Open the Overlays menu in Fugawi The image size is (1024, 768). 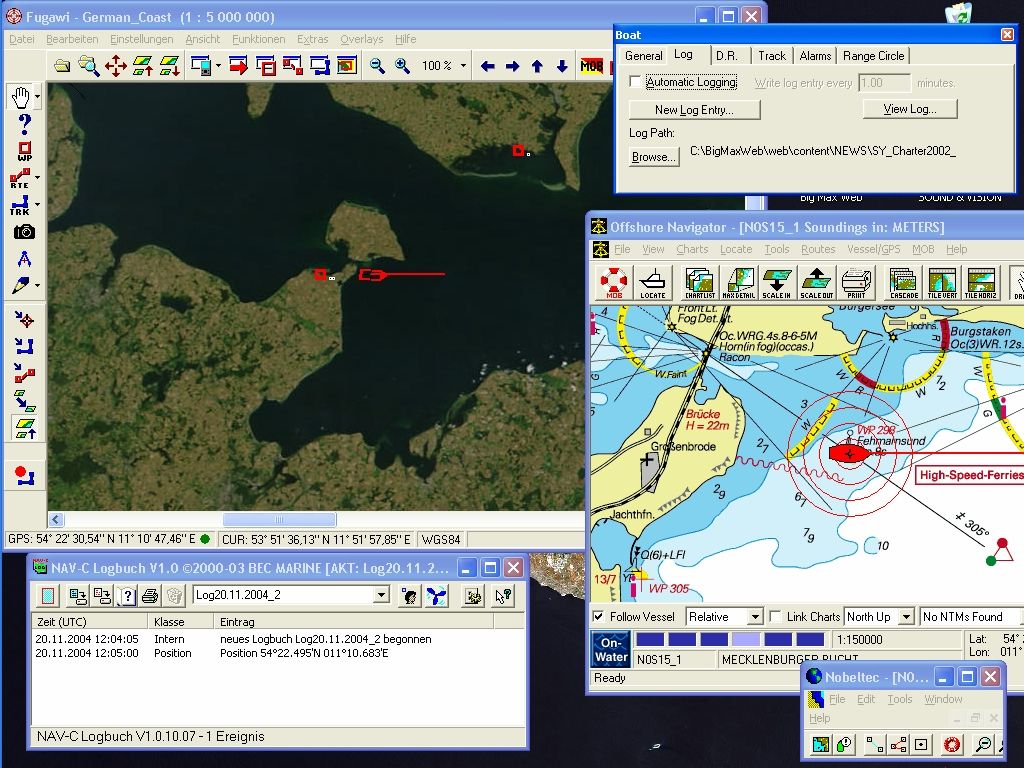(361, 39)
